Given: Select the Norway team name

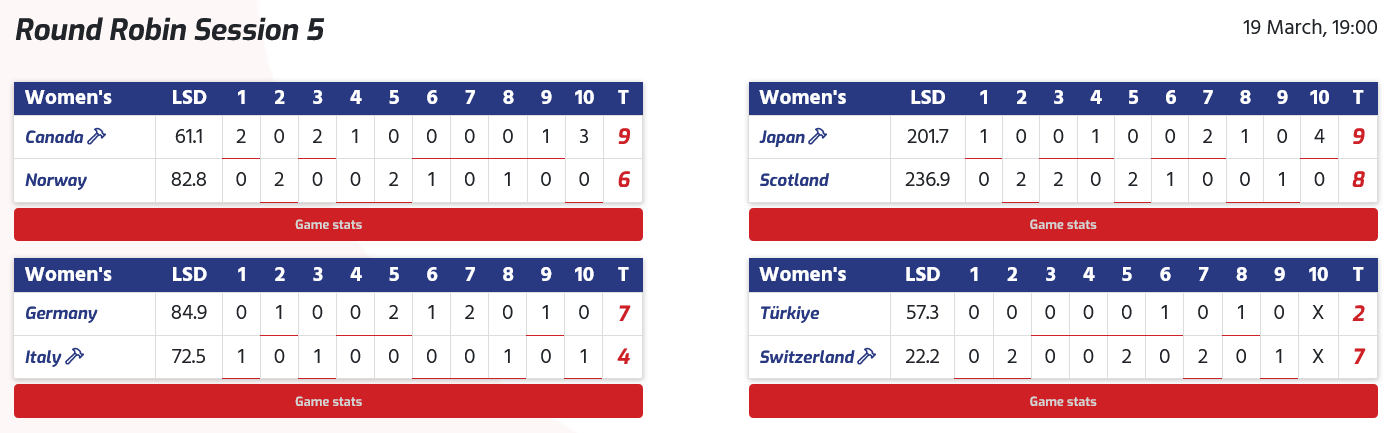Looking at the screenshot, I should click(56, 181).
